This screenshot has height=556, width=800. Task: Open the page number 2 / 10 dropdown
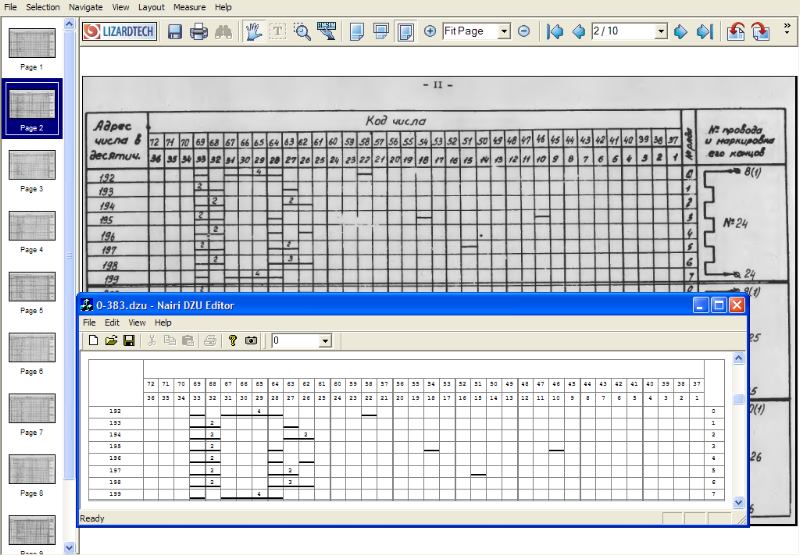[661, 32]
